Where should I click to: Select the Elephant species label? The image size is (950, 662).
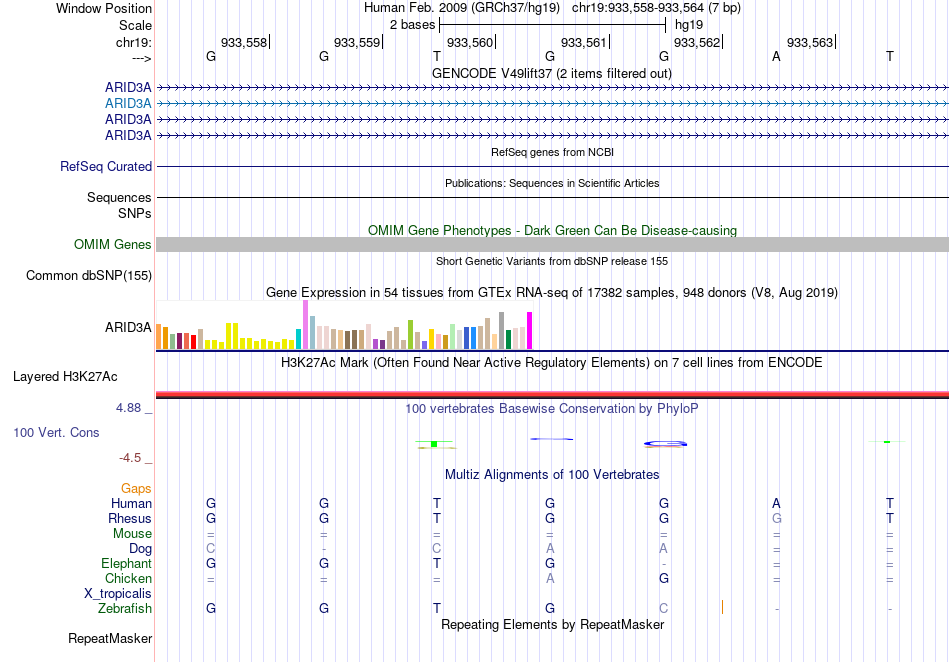126,564
